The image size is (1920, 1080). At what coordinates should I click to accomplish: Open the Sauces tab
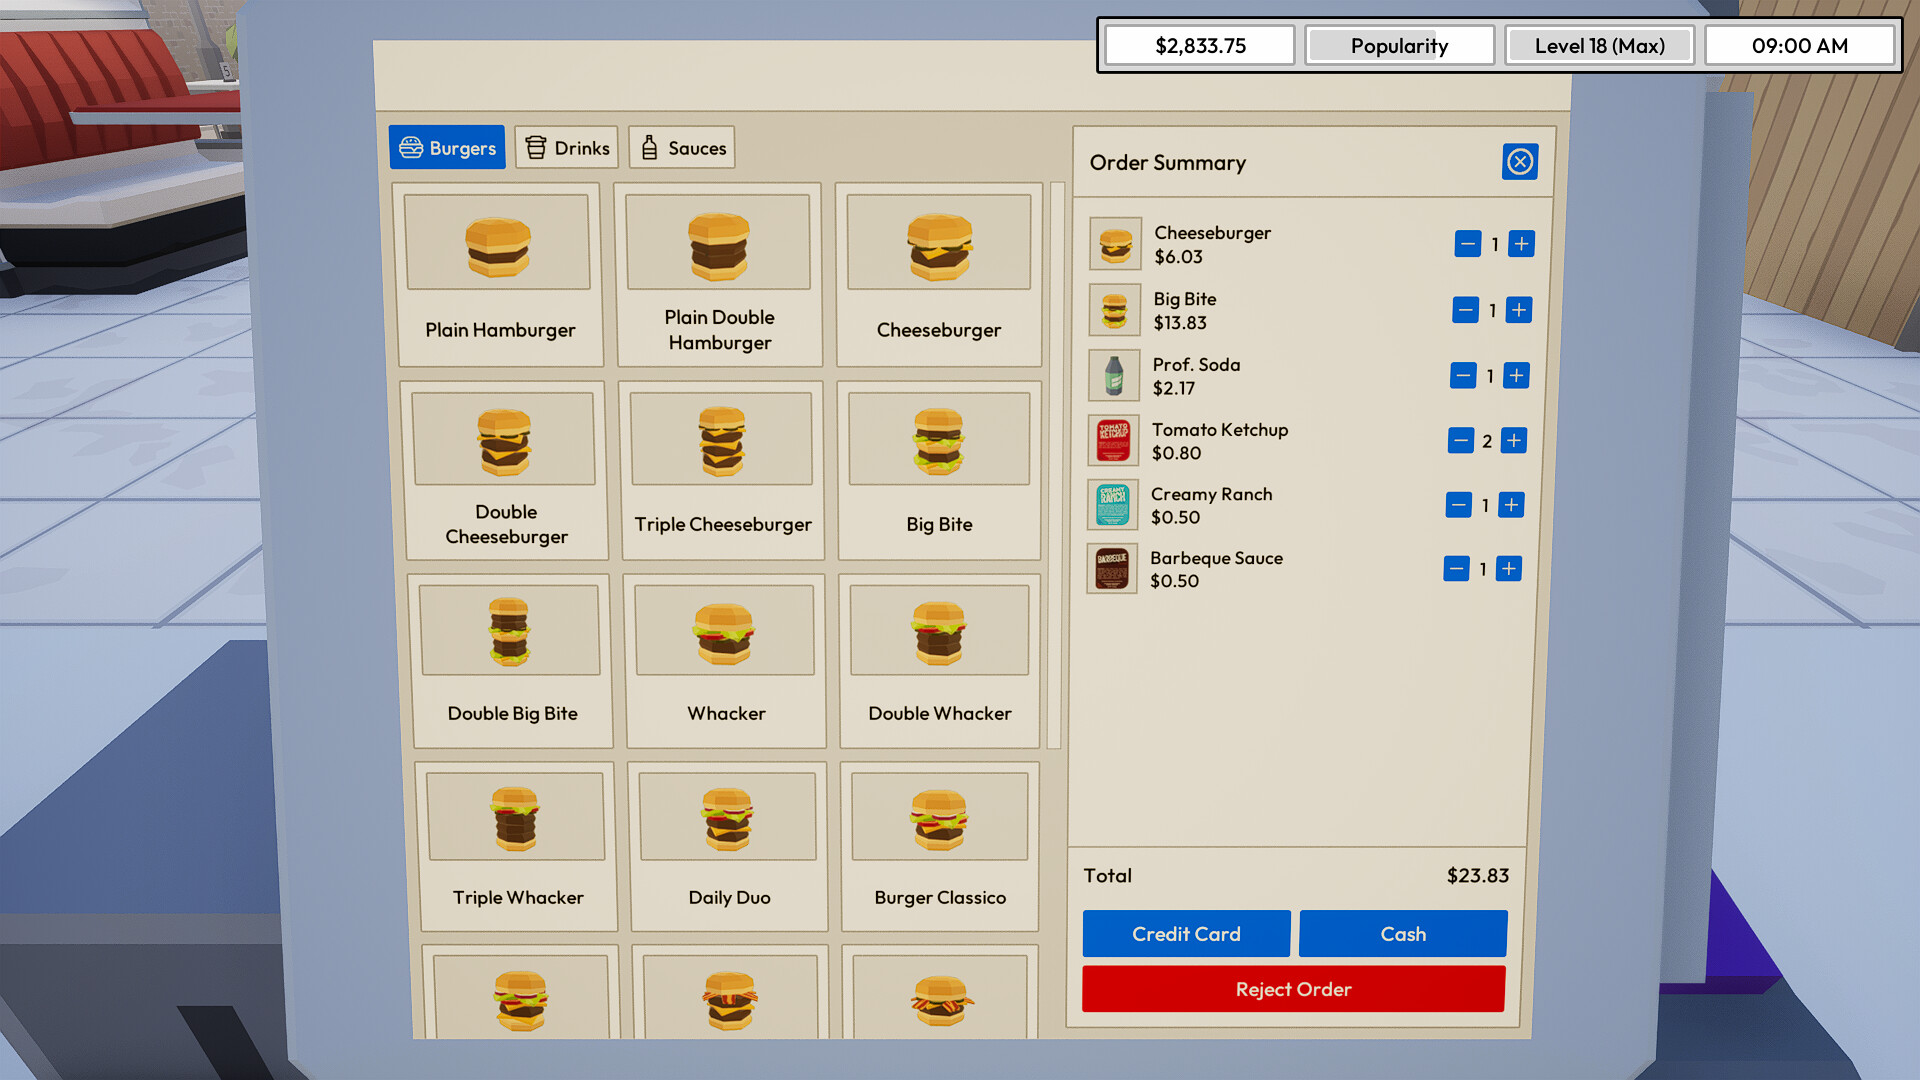(681, 147)
